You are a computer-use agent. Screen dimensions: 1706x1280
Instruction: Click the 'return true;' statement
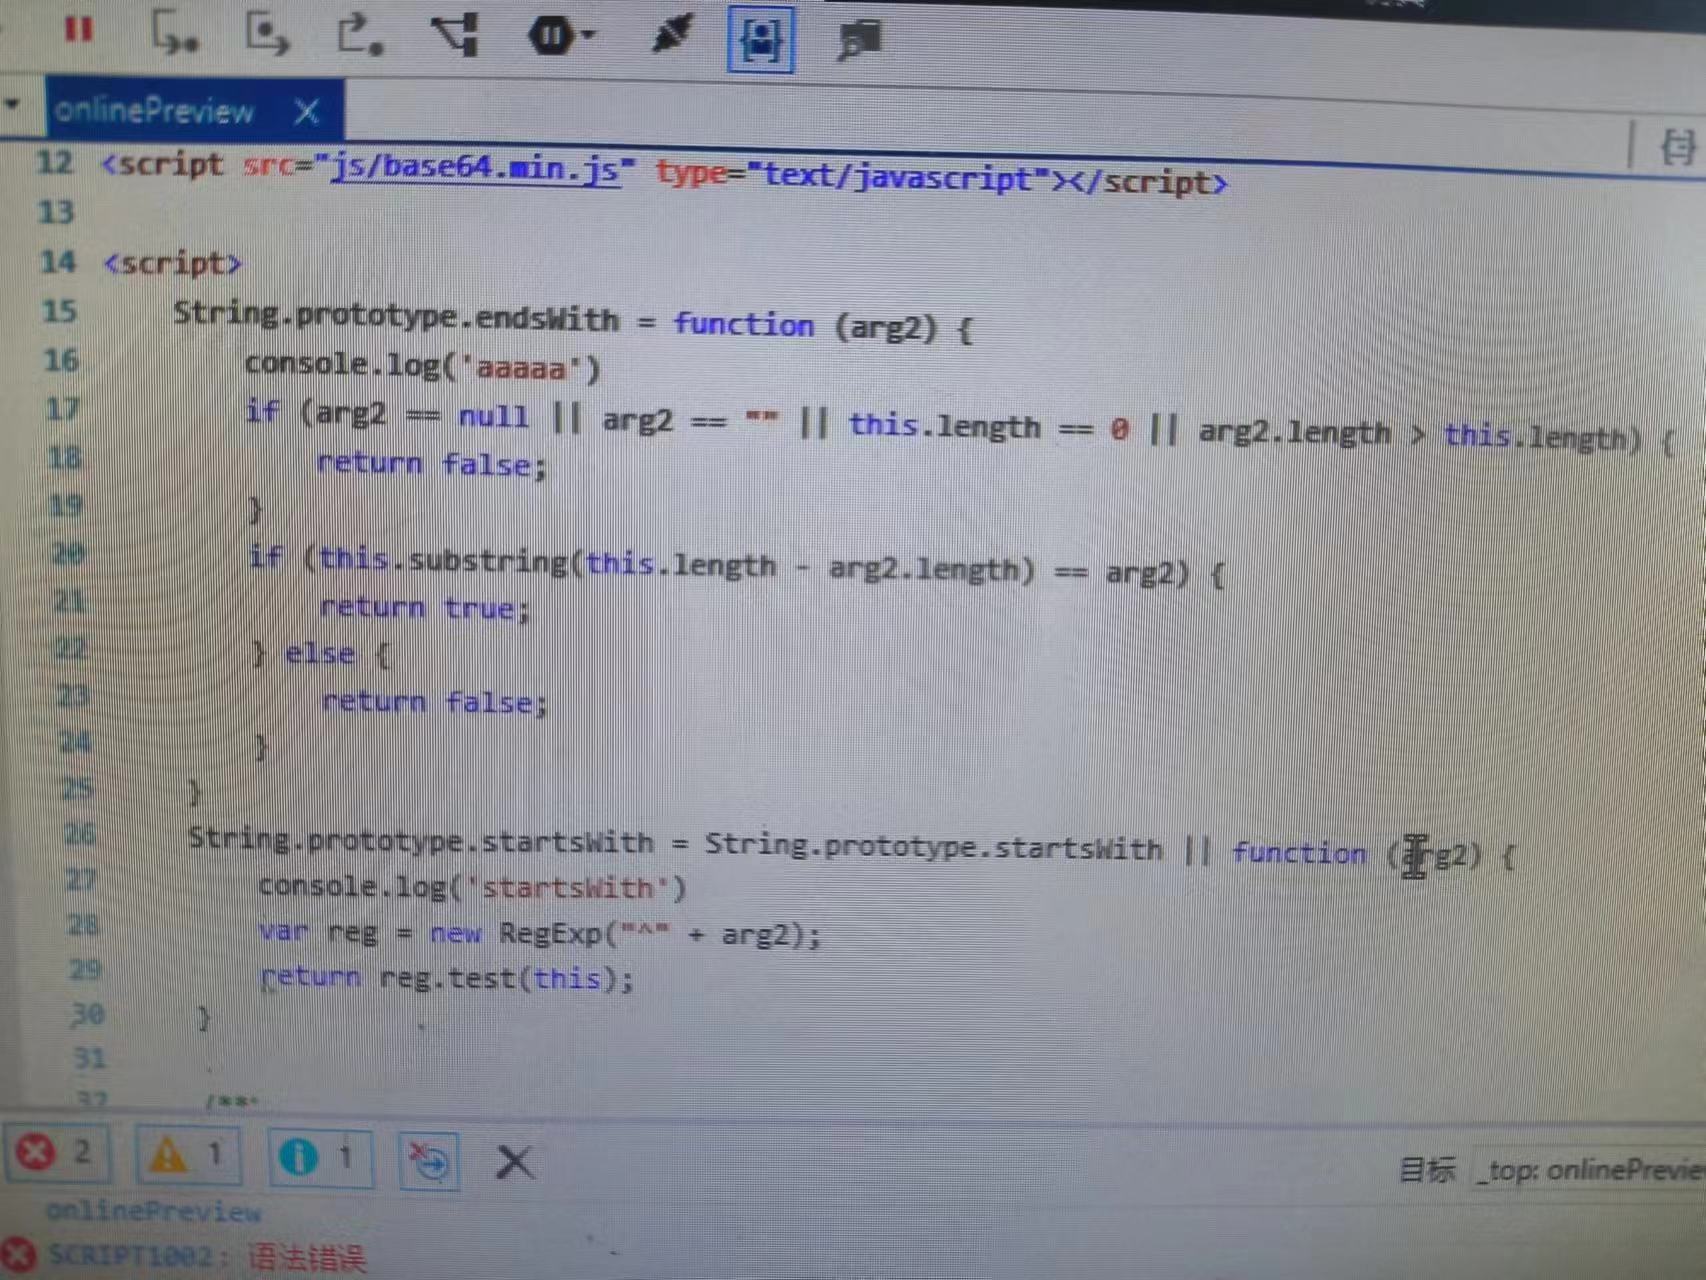coord(424,608)
